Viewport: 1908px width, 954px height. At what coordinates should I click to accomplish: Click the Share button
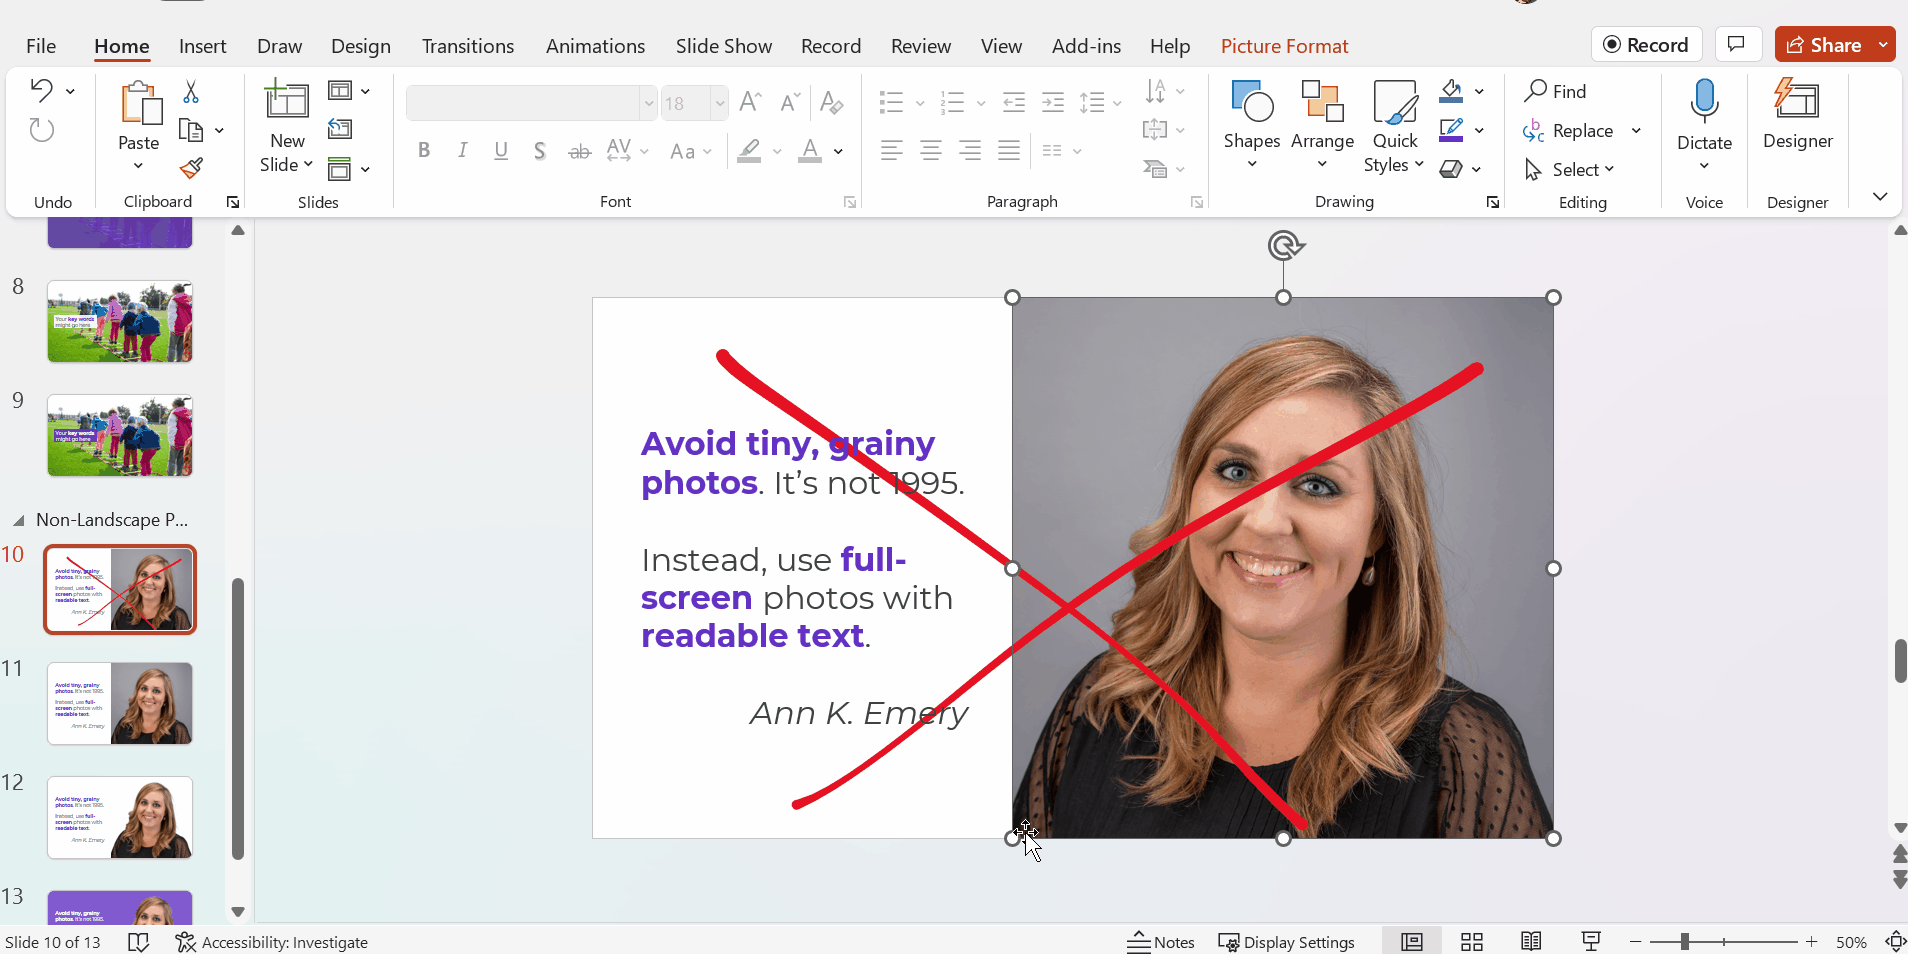(1824, 45)
